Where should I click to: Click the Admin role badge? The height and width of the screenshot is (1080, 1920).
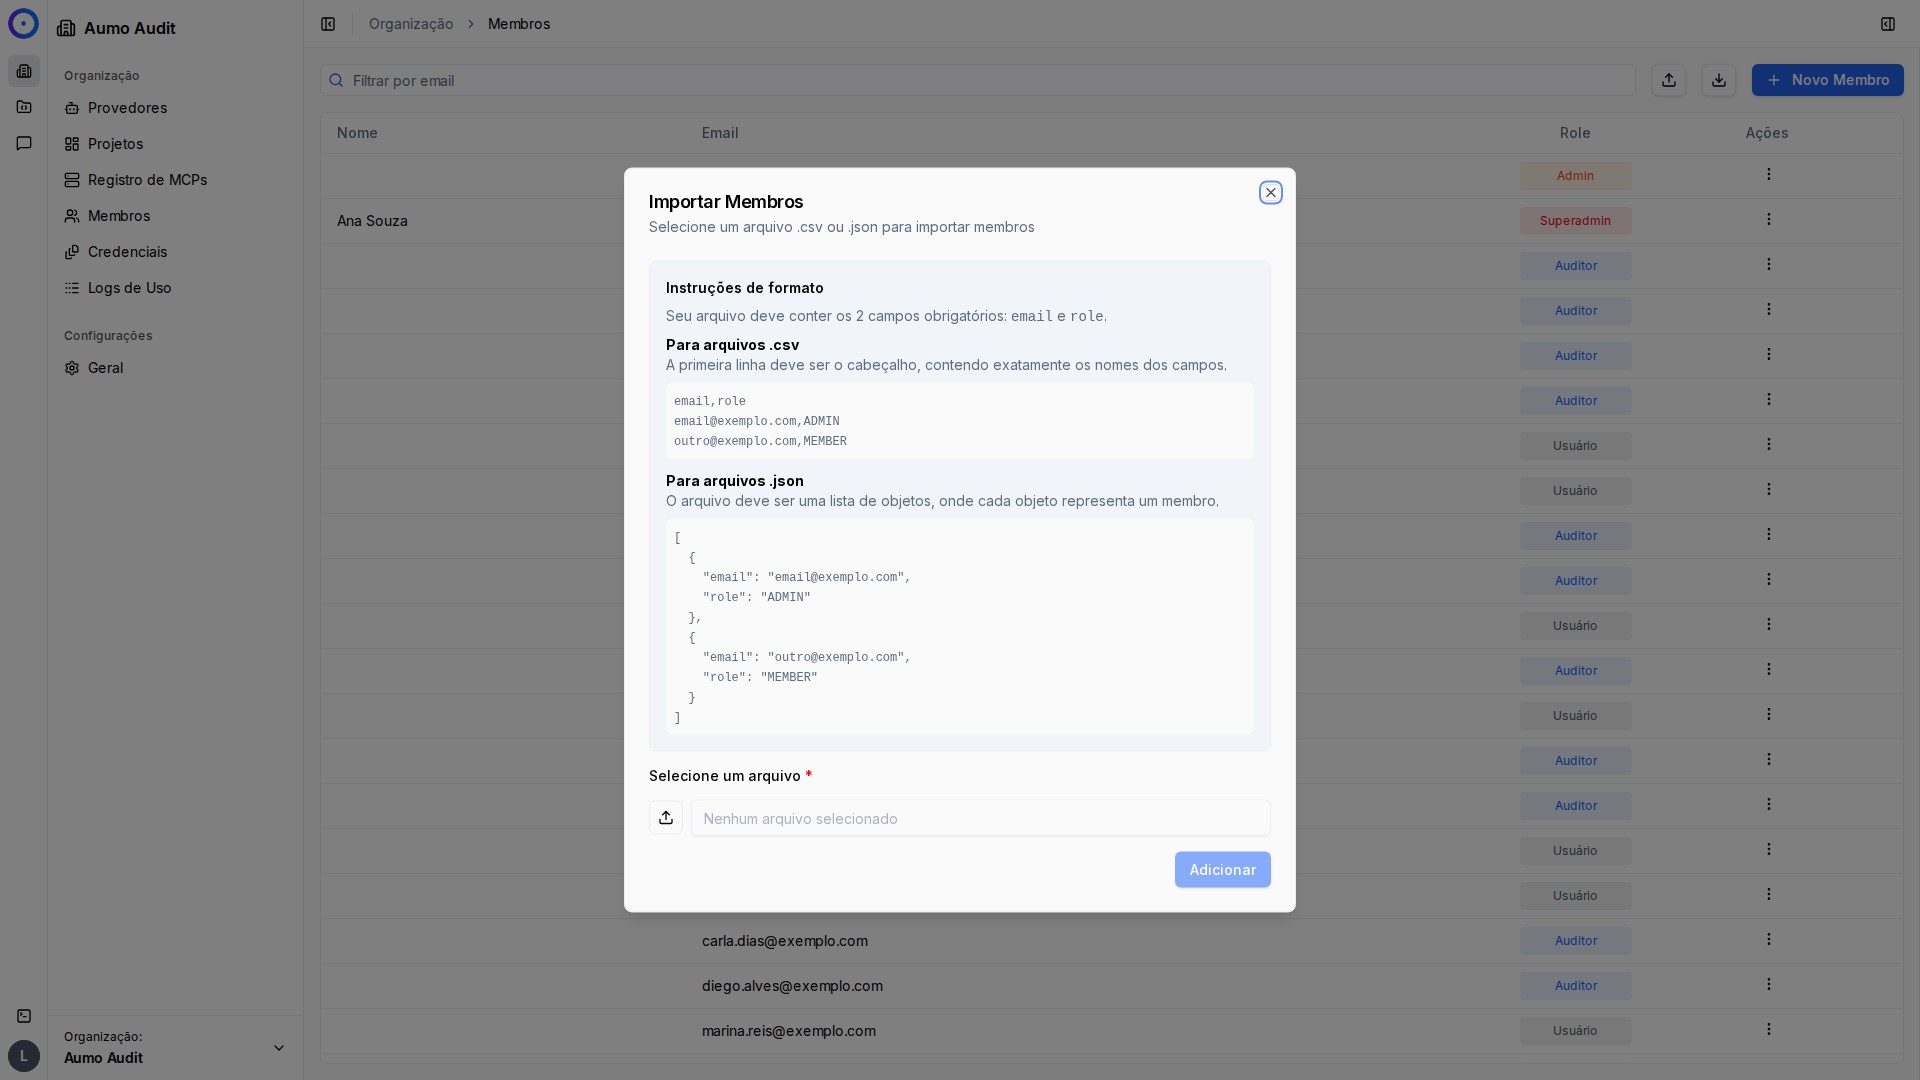(1575, 176)
